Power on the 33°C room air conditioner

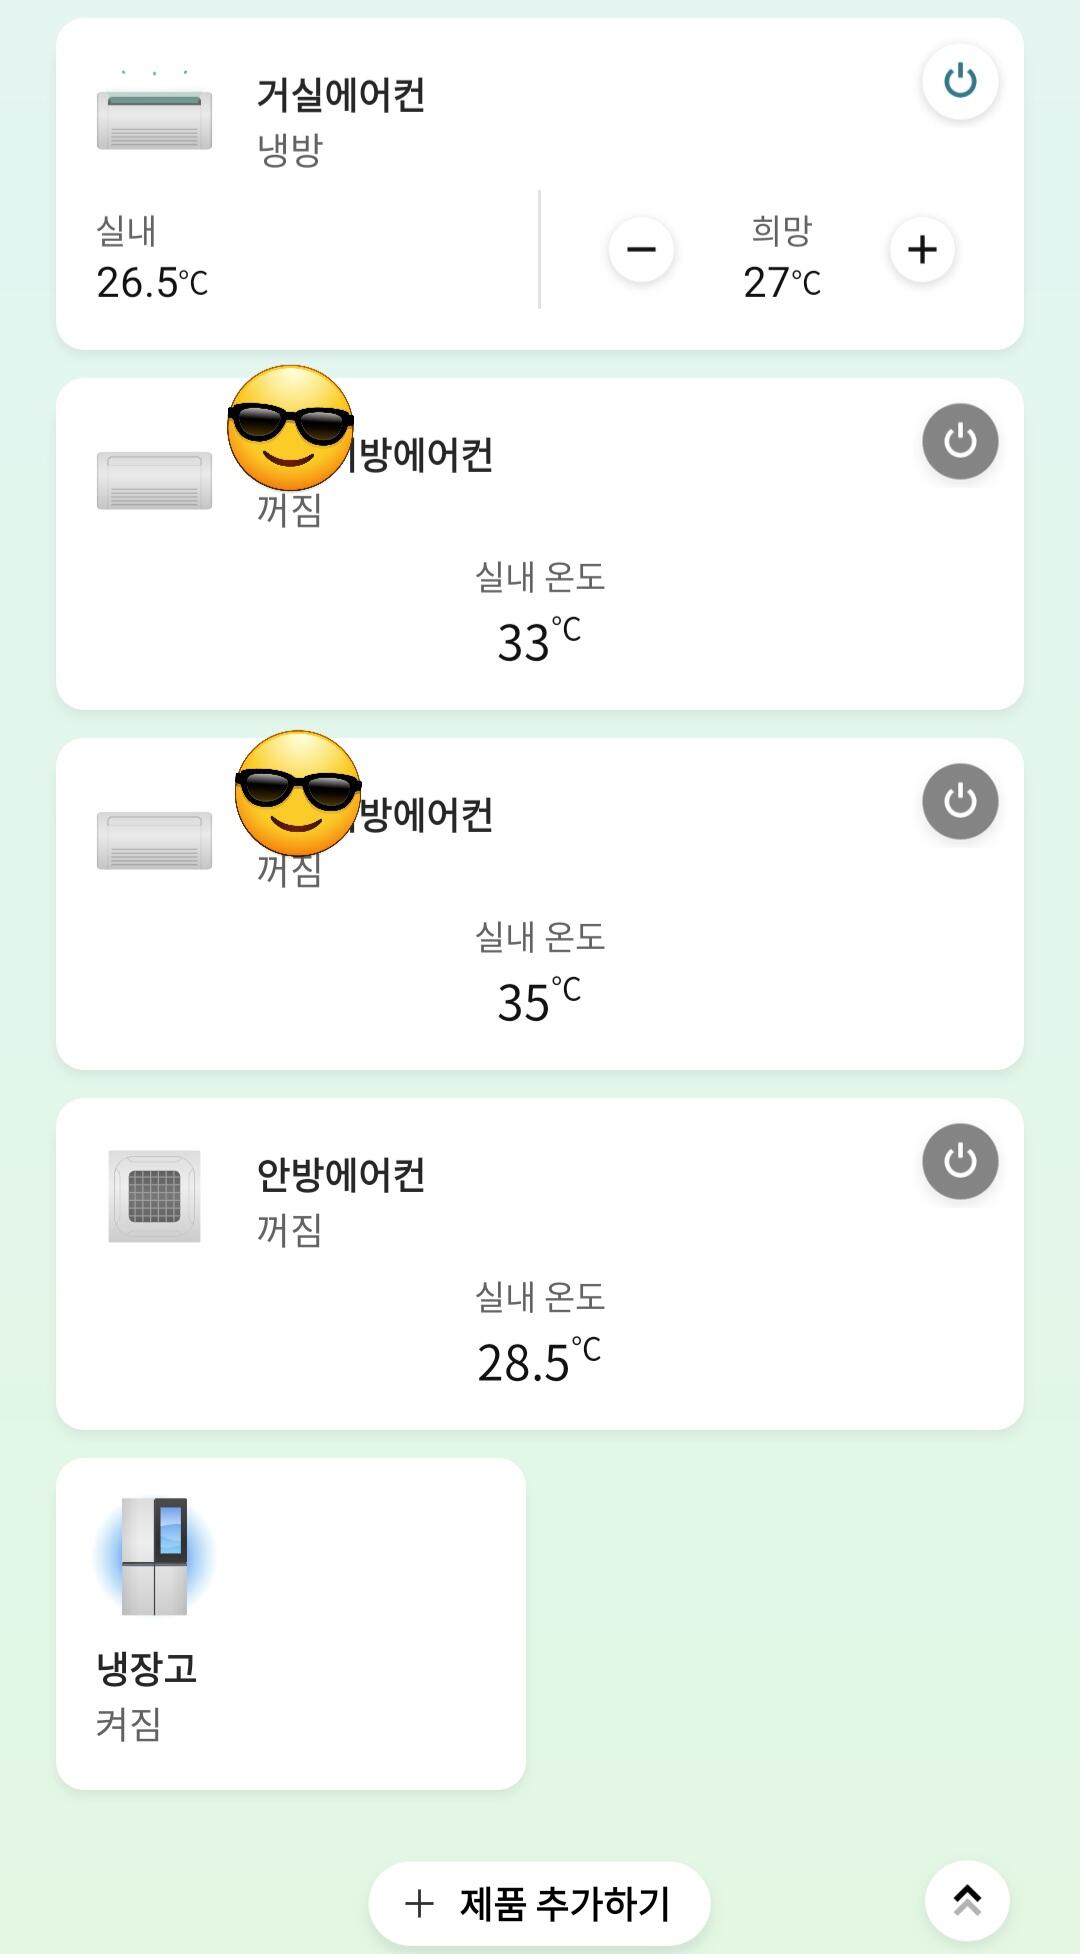pyautogui.click(x=960, y=441)
